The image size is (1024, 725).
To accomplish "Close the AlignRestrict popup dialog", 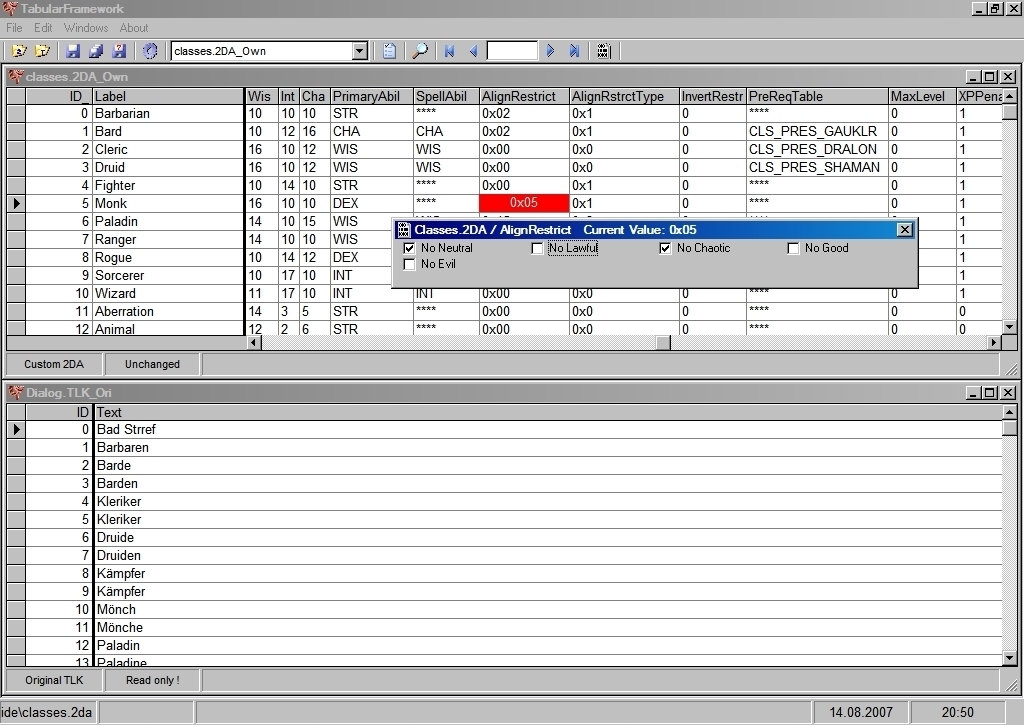I will pyautogui.click(x=904, y=230).
